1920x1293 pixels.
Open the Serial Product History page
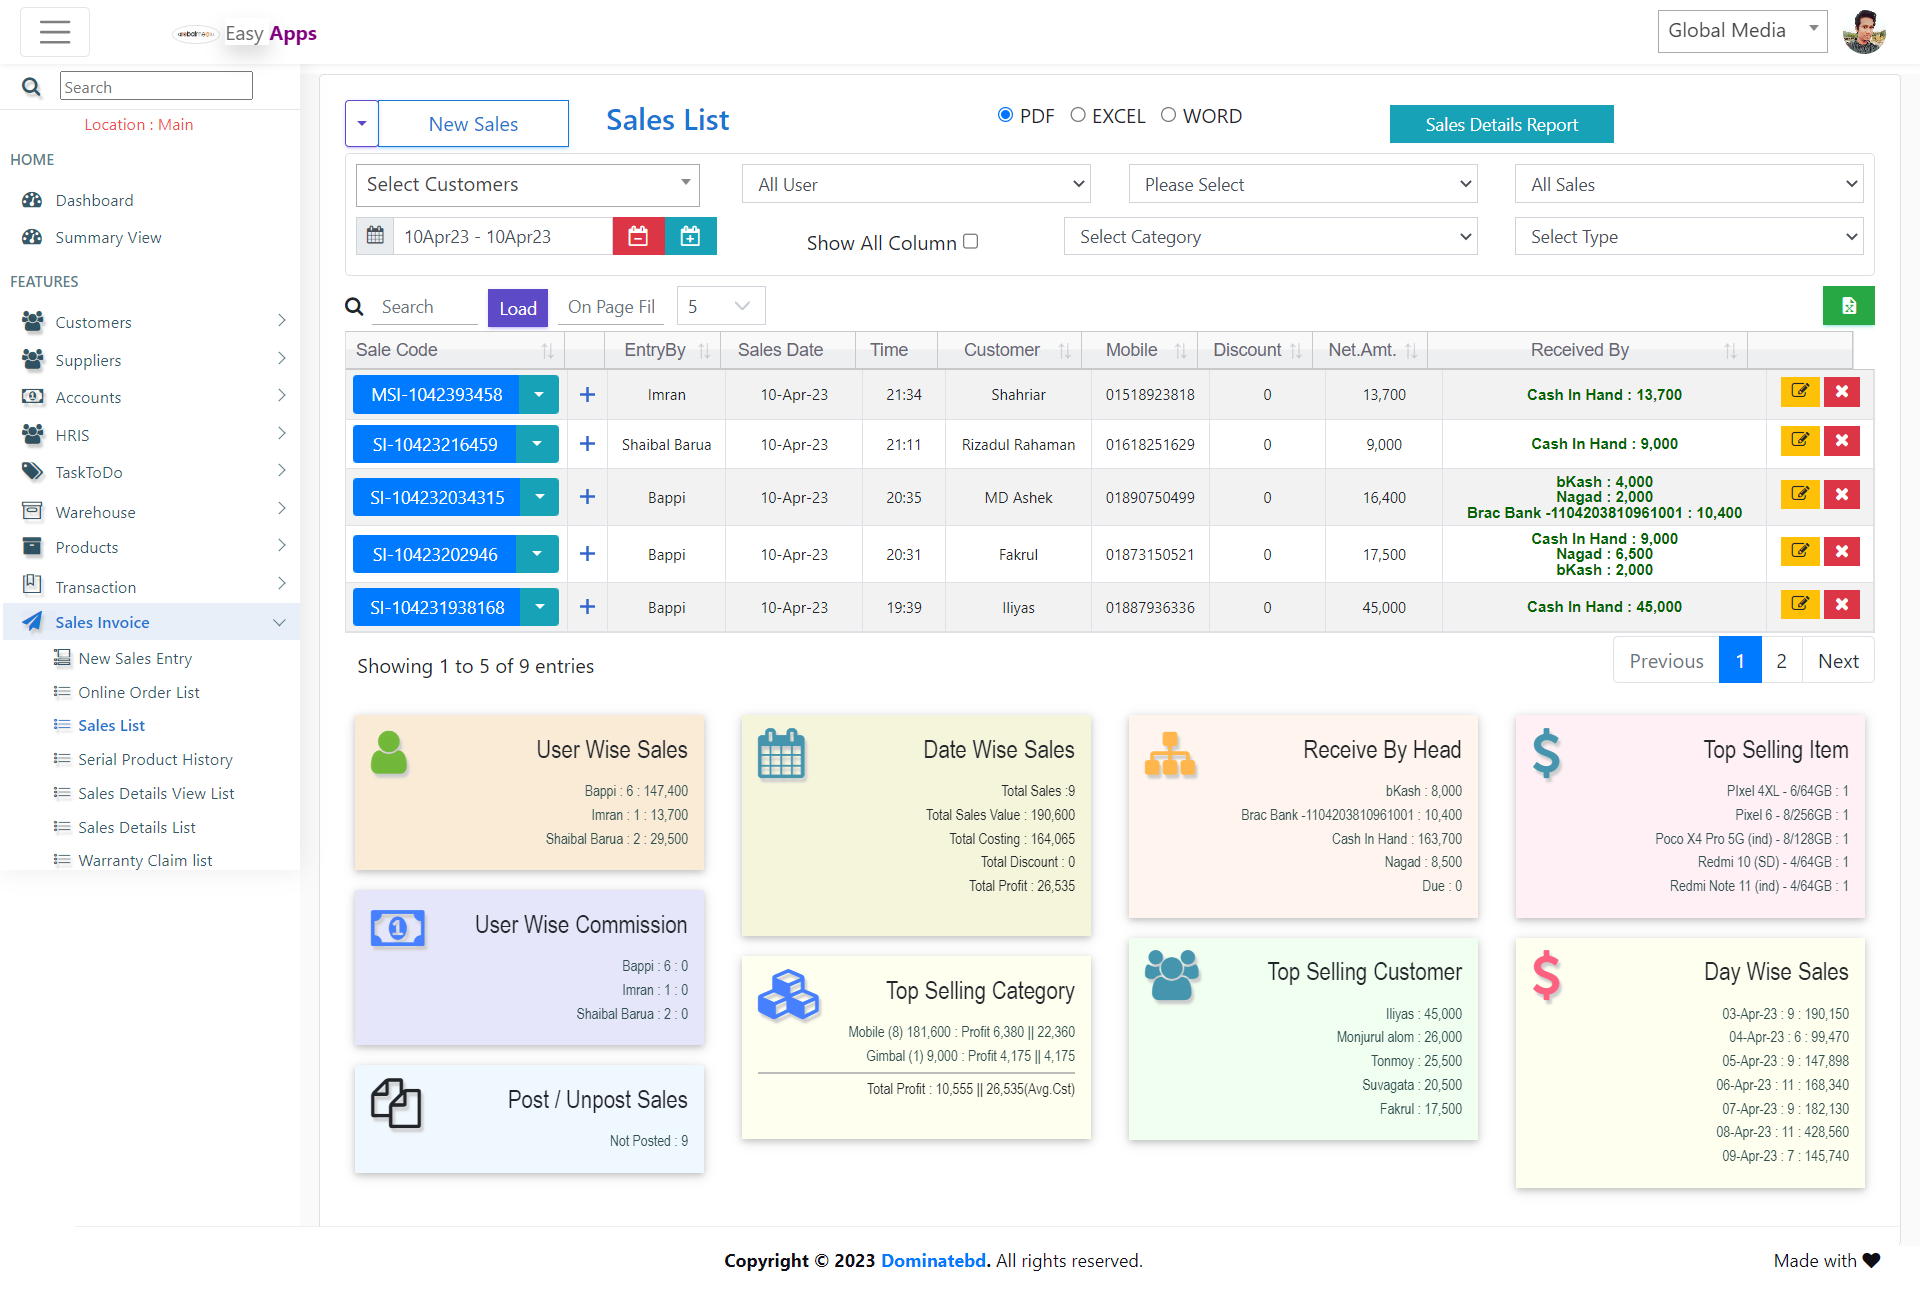click(154, 759)
